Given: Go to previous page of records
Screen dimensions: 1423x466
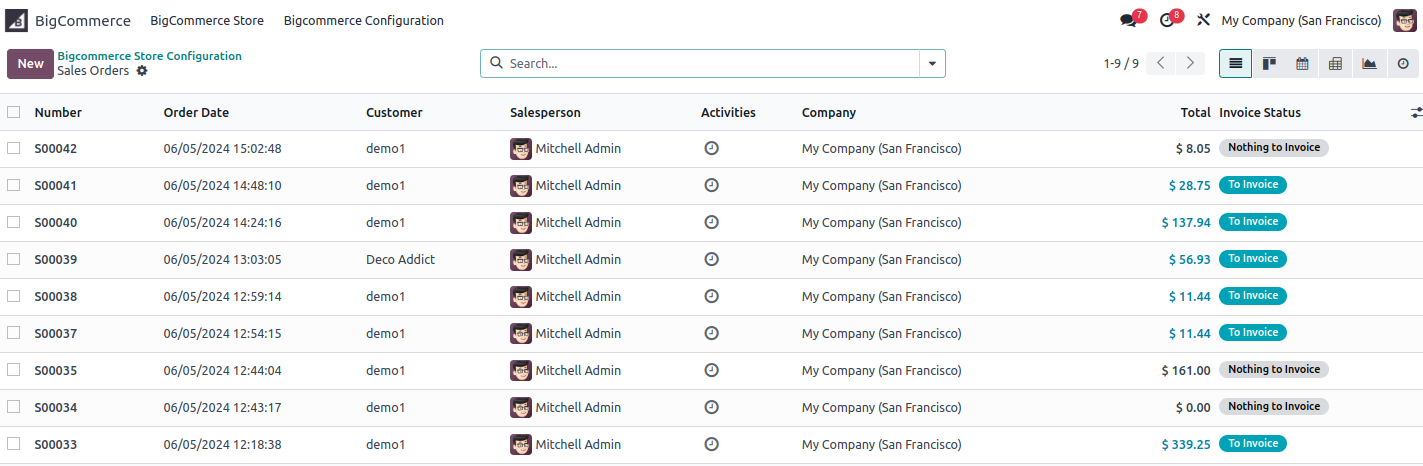Looking at the screenshot, I should point(1160,63).
